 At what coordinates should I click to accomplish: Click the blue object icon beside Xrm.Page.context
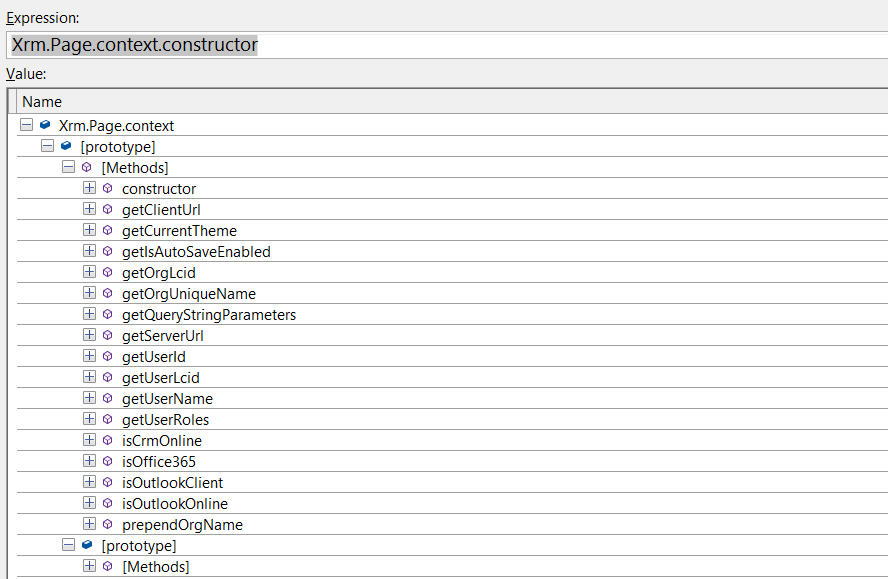click(45, 126)
